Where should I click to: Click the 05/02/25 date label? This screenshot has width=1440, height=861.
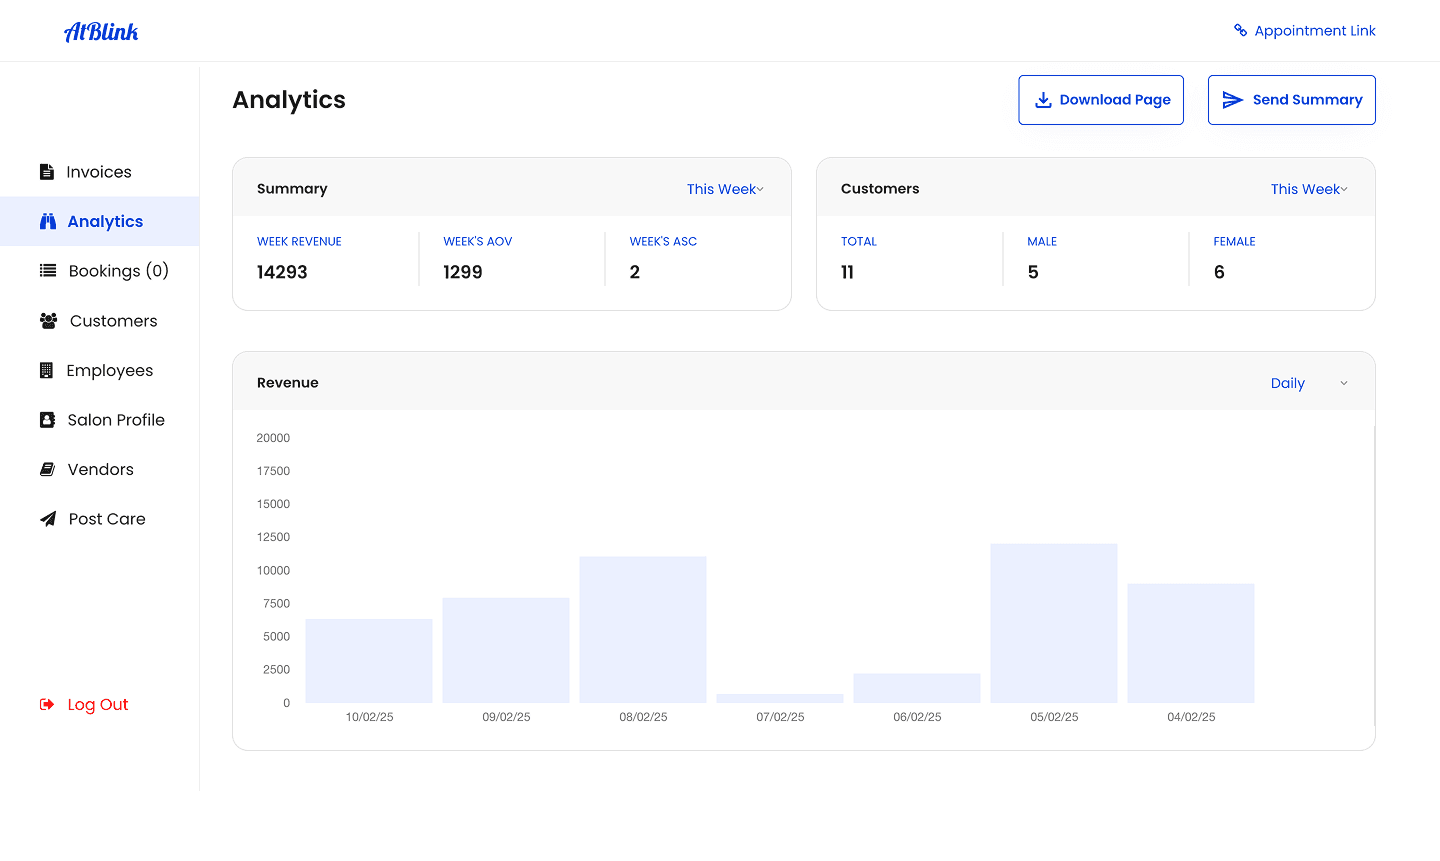coord(1054,717)
